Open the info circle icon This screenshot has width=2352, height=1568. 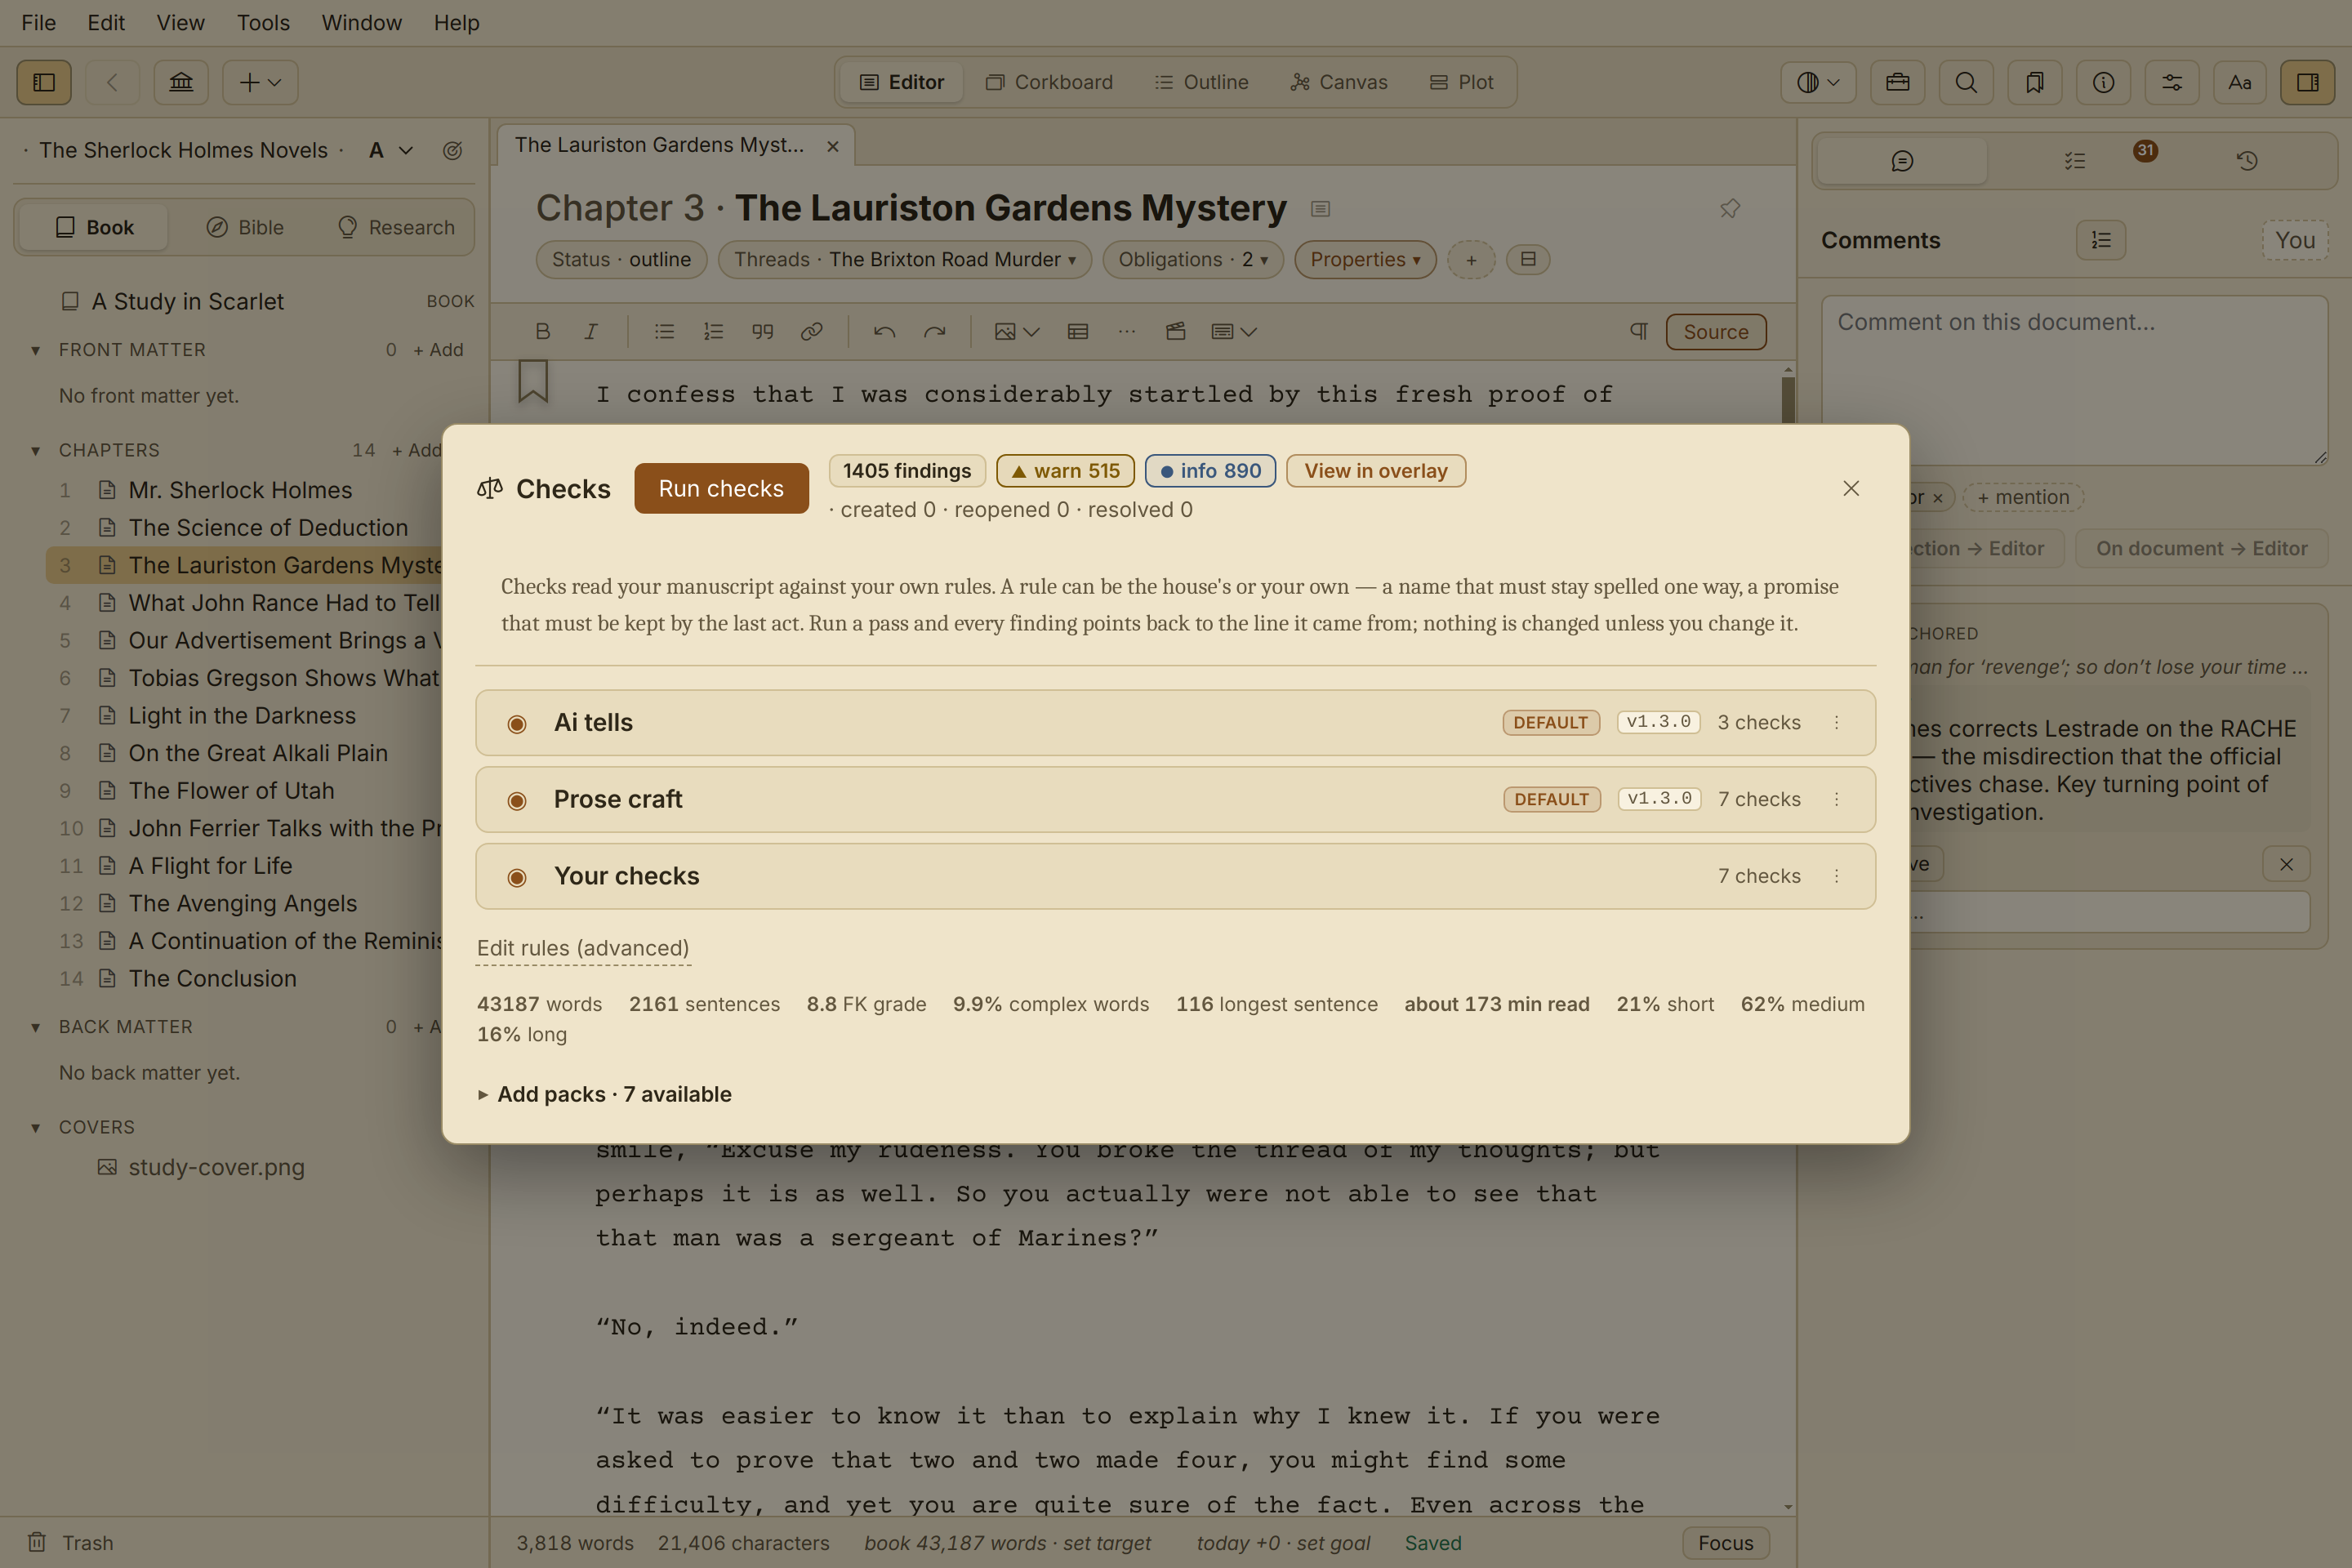[x=2104, y=82]
